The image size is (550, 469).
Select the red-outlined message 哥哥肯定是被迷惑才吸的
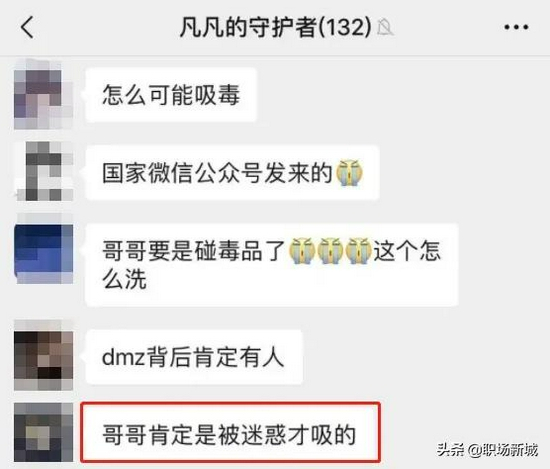[x=230, y=432]
